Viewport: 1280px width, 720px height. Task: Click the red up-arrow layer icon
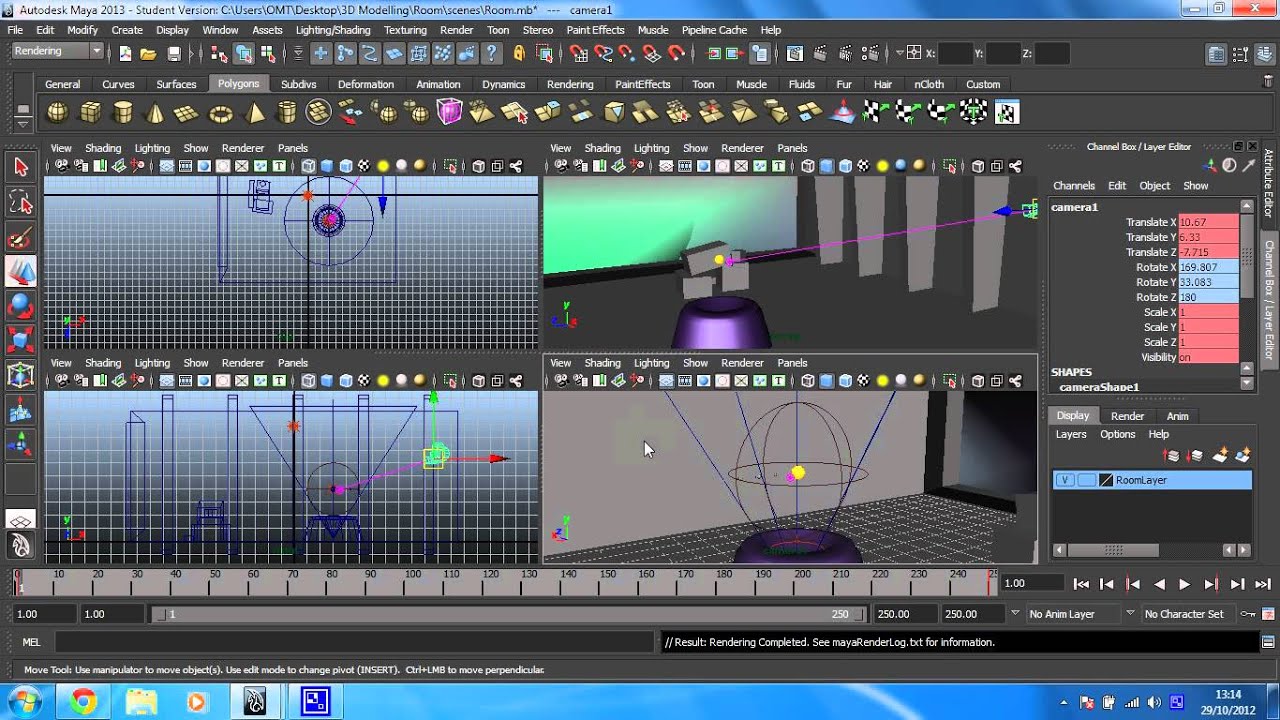pos(1172,455)
